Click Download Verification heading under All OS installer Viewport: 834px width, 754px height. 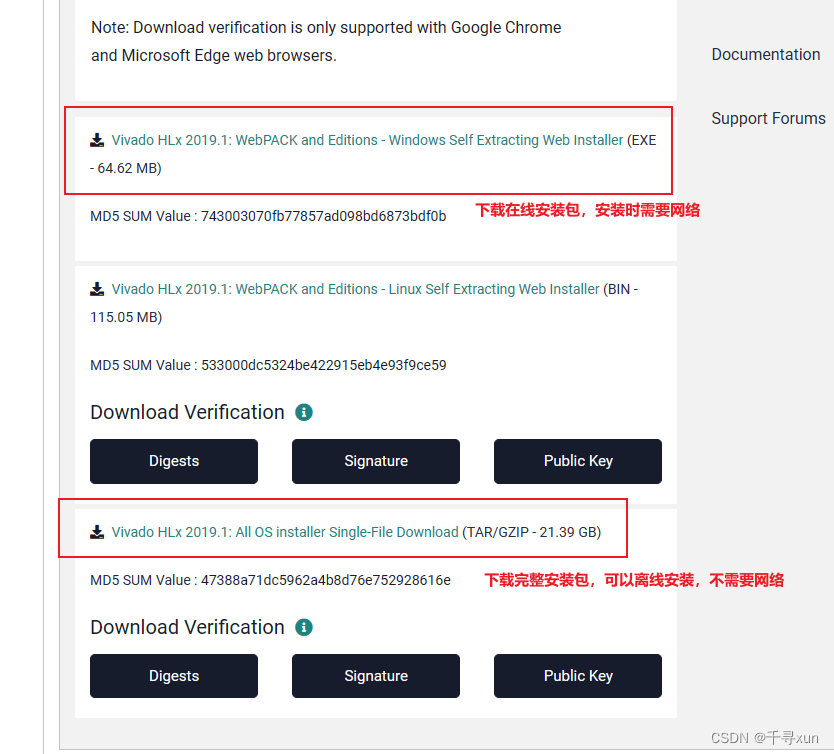187,627
